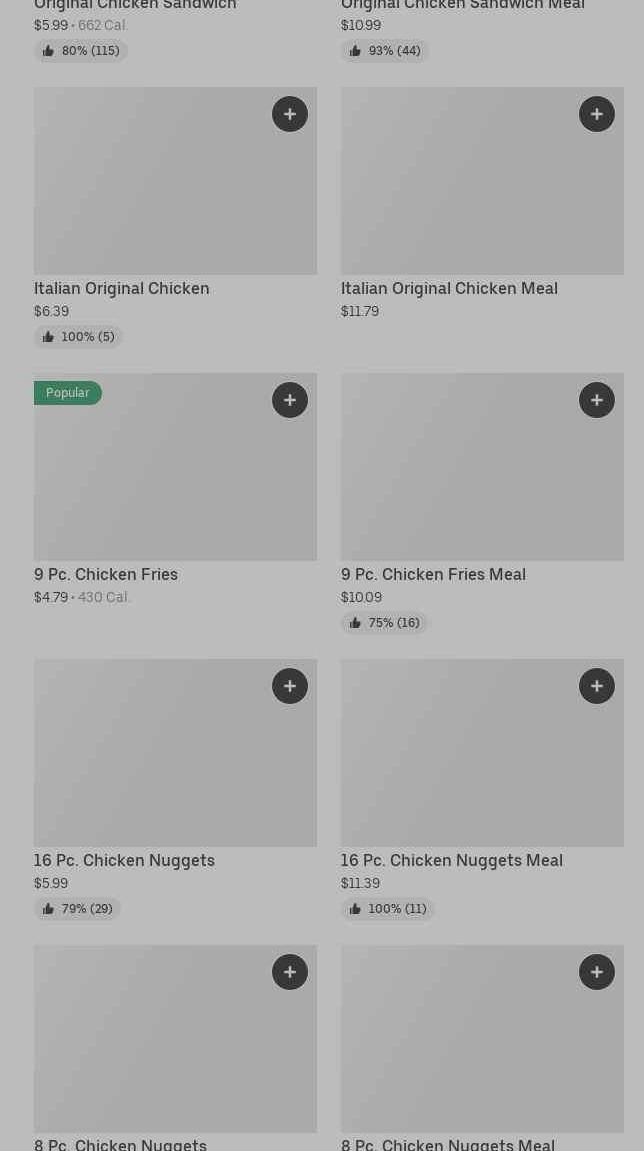Add 9 Pc. Chicken Fries to cart
Viewport: 644px width, 1151px height.
tap(290, 400)
